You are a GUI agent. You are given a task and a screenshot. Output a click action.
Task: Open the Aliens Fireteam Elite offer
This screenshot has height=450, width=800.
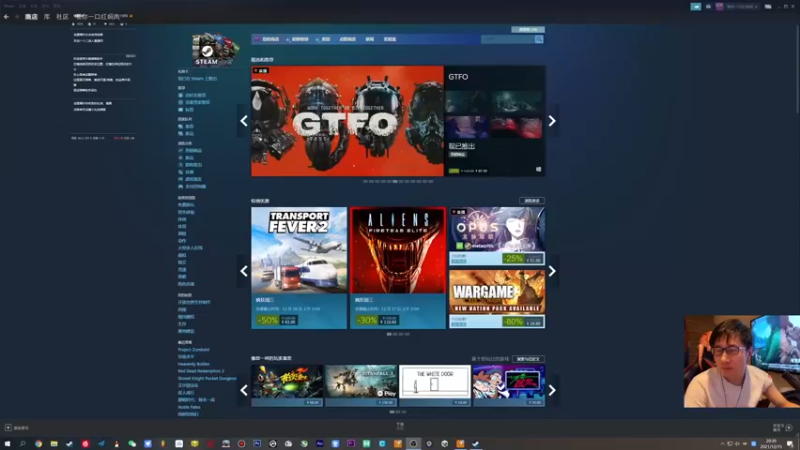click(398, 267)
